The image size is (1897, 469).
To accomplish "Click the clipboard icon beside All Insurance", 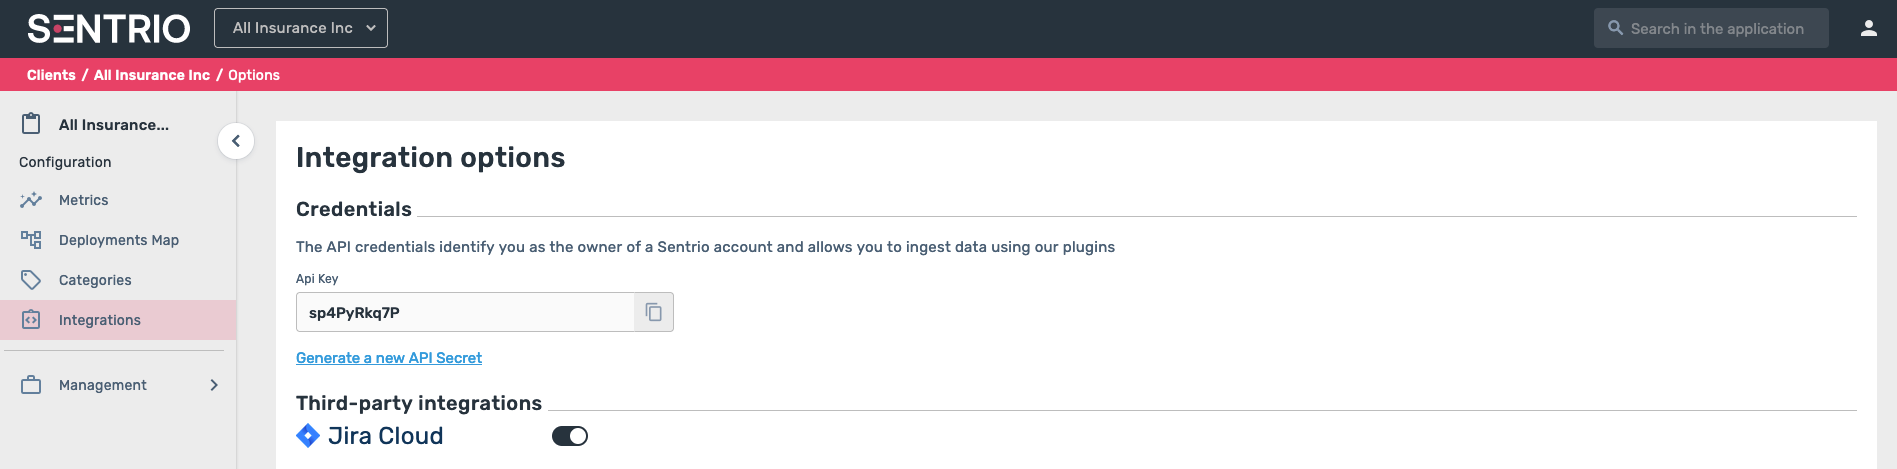I will [x=31, y=124].
